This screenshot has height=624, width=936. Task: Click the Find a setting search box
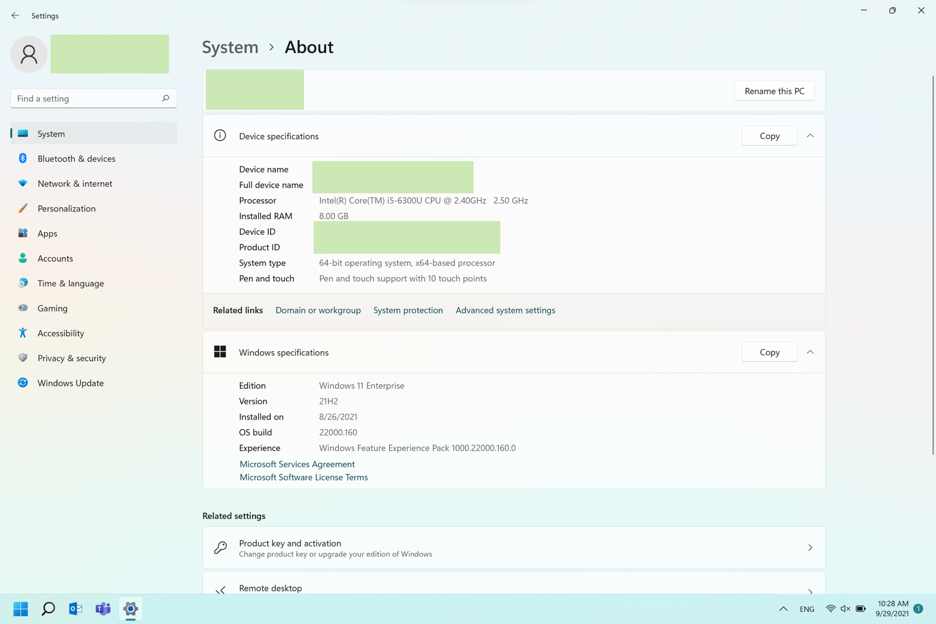coord(88,98)
